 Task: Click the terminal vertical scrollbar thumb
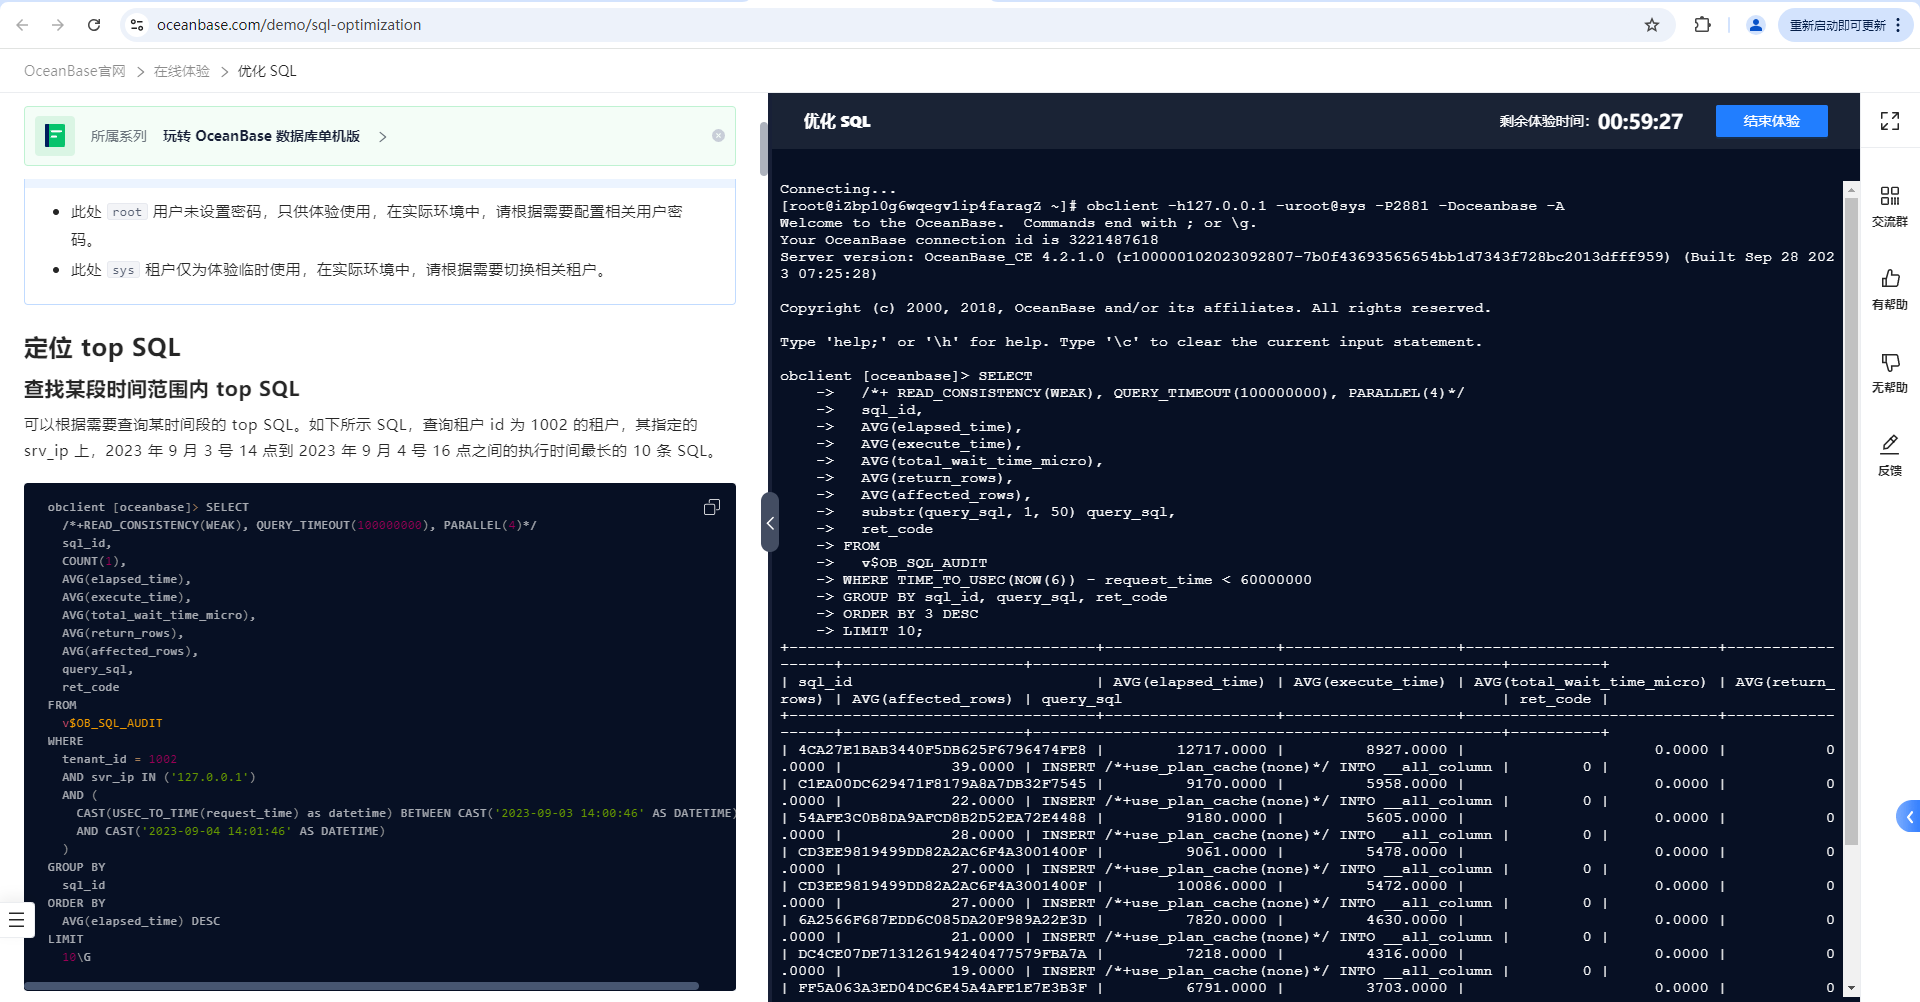click(x=1851, y=520)
